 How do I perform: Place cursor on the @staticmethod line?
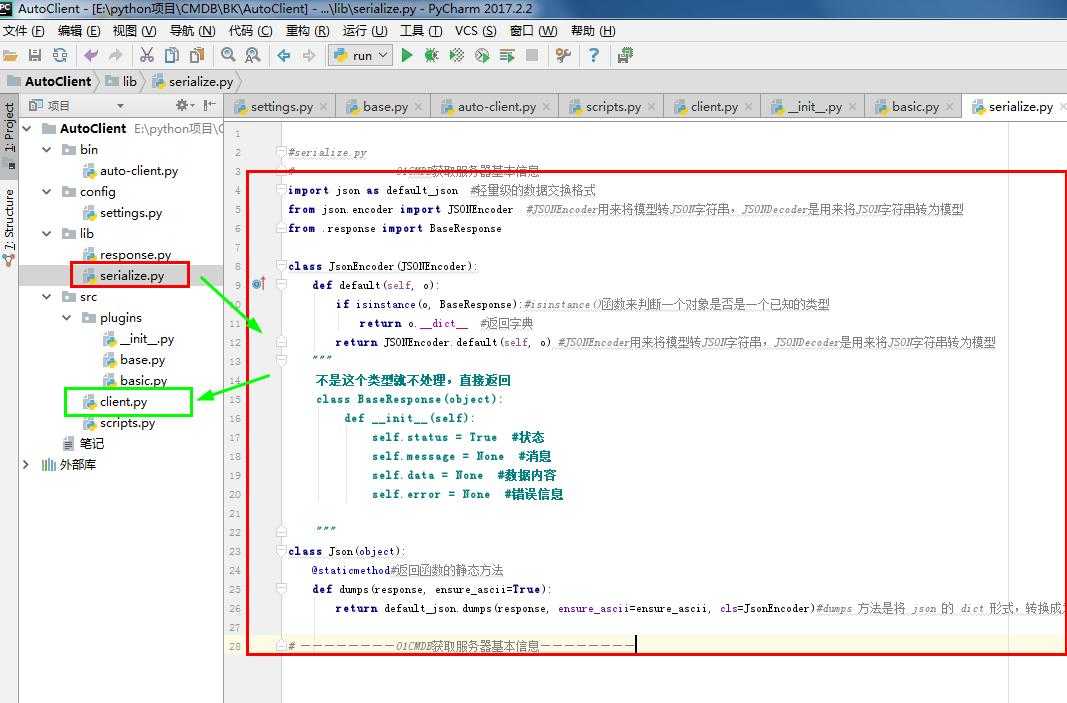pos(408,570)
